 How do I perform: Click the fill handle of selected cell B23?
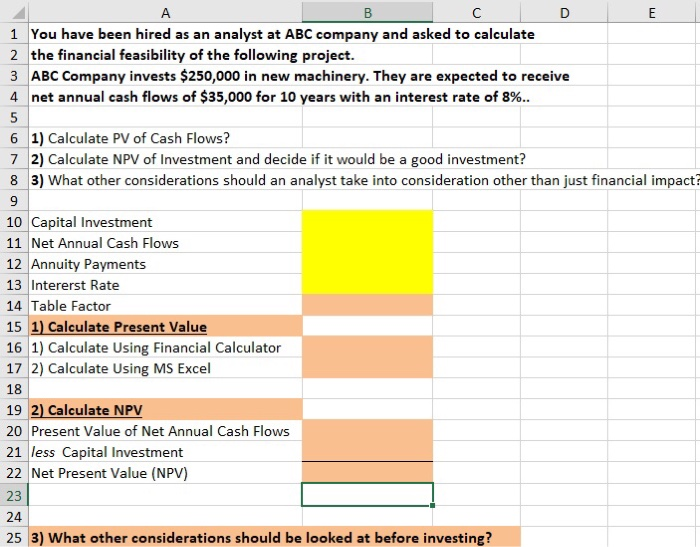coord(433,505)
